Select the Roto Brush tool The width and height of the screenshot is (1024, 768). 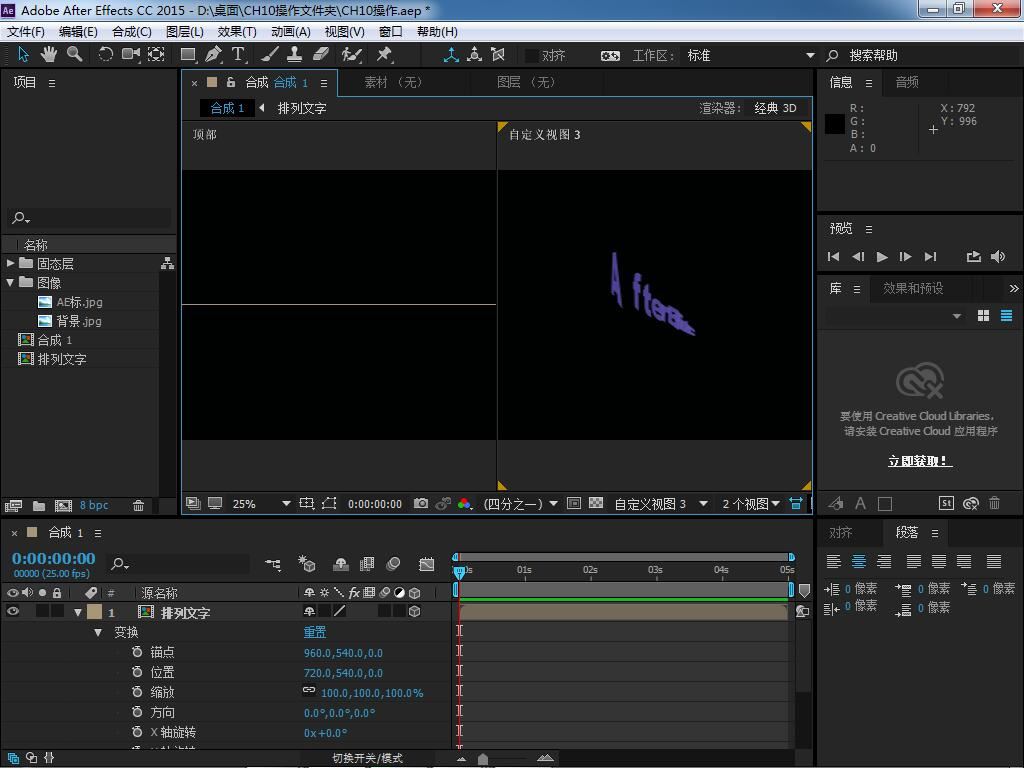pos(351,55)
